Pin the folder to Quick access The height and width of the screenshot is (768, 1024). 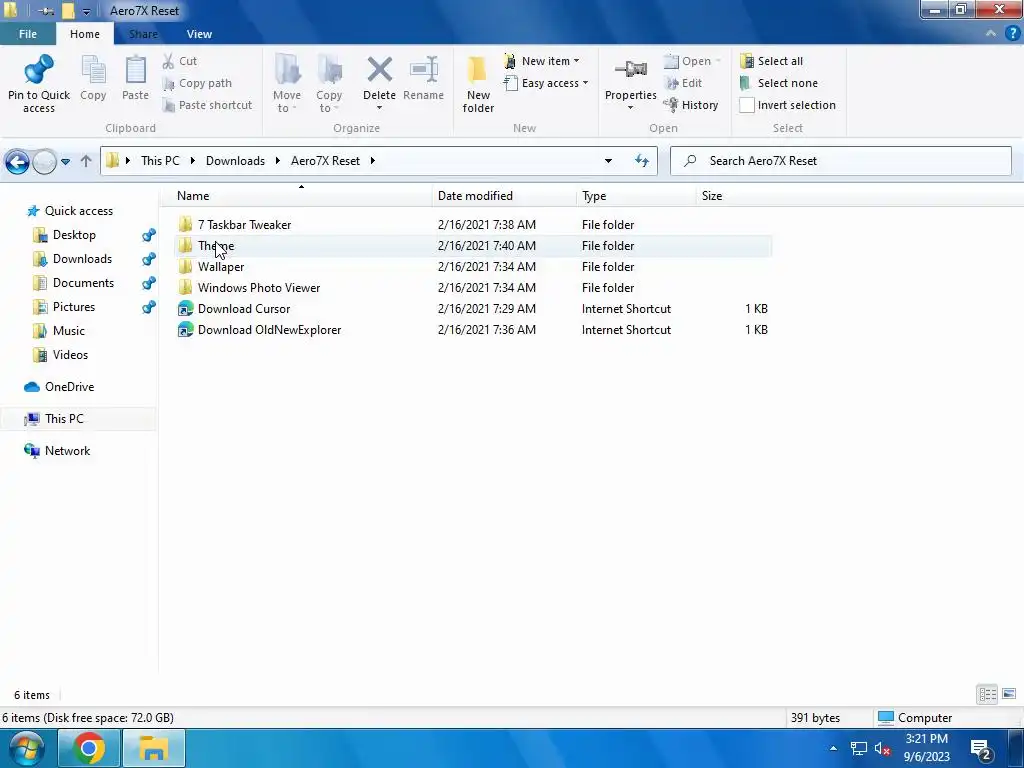click(39, 84)
